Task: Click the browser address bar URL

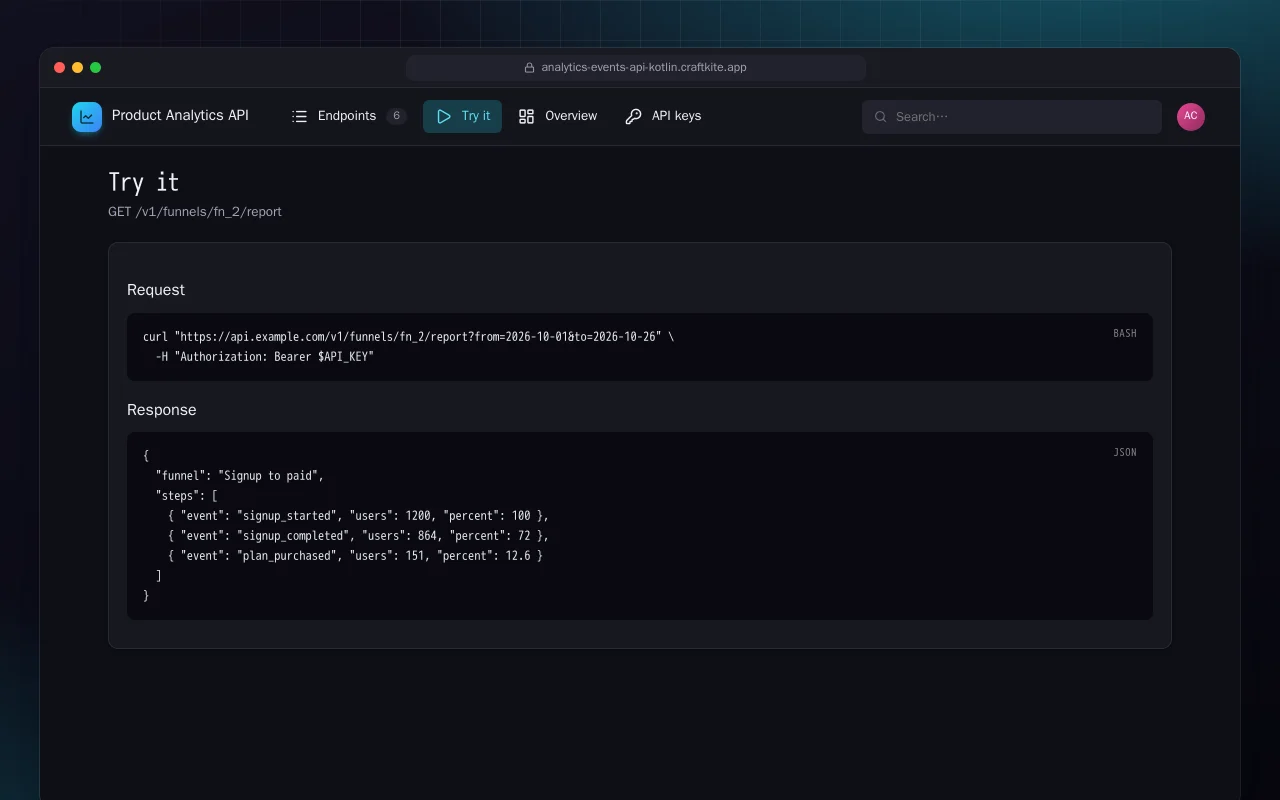Action: [644, 68]
